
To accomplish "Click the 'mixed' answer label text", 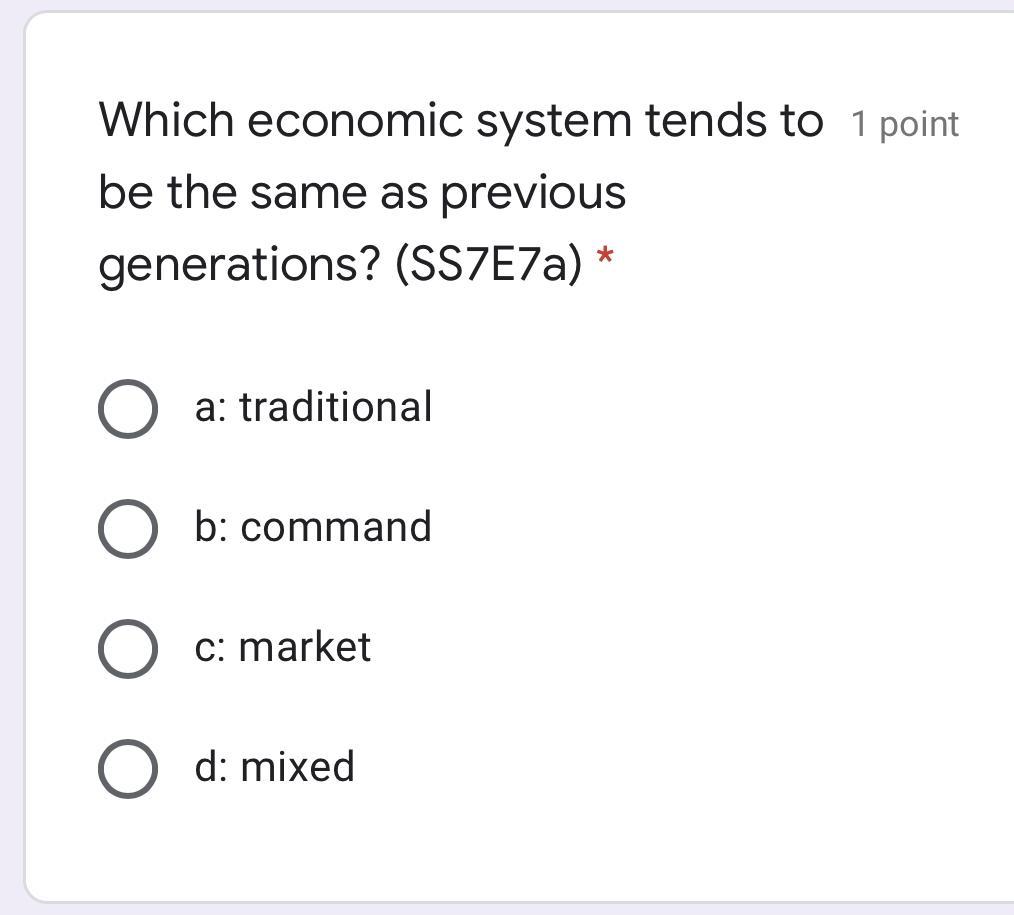I will coord(297,767).
